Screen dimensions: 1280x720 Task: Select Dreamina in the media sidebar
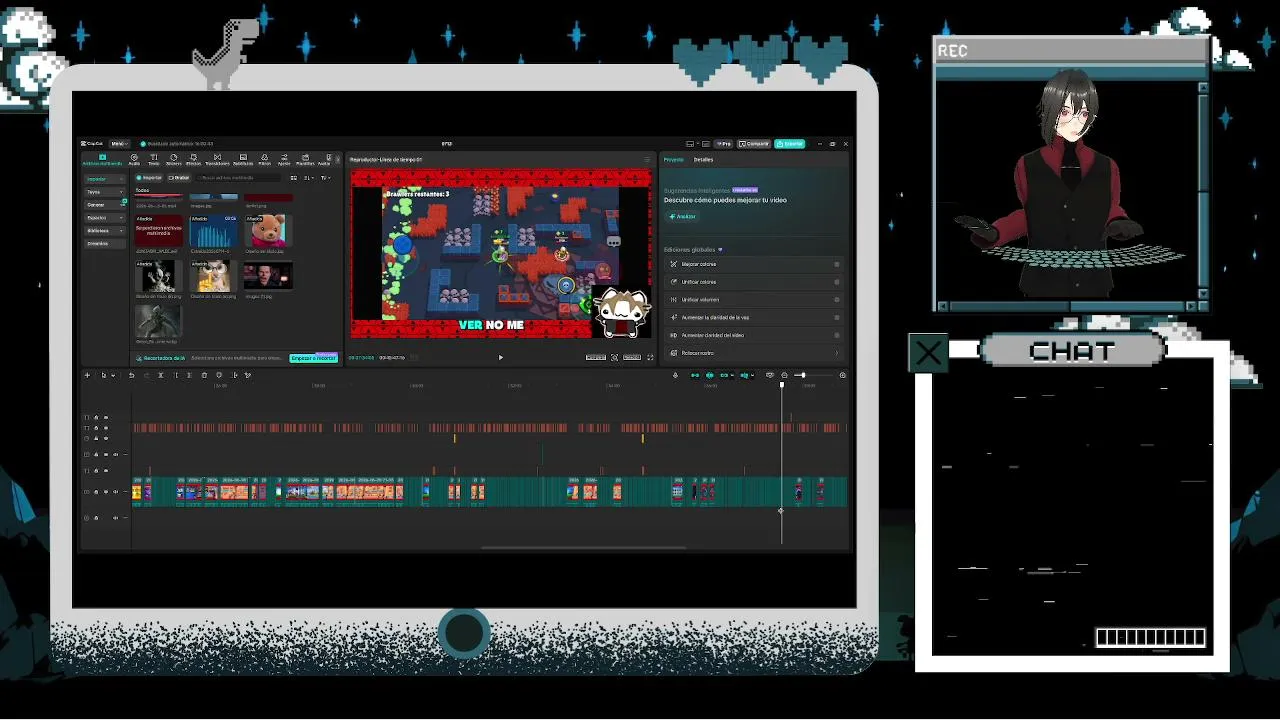(104, 244)
